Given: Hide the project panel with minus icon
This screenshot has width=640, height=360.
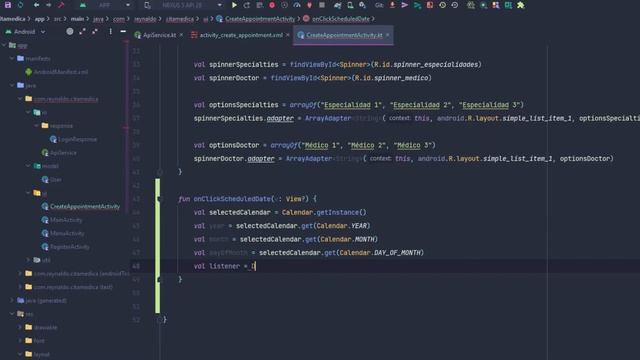Looking at the screenshot, I should [x=123, y=31].
